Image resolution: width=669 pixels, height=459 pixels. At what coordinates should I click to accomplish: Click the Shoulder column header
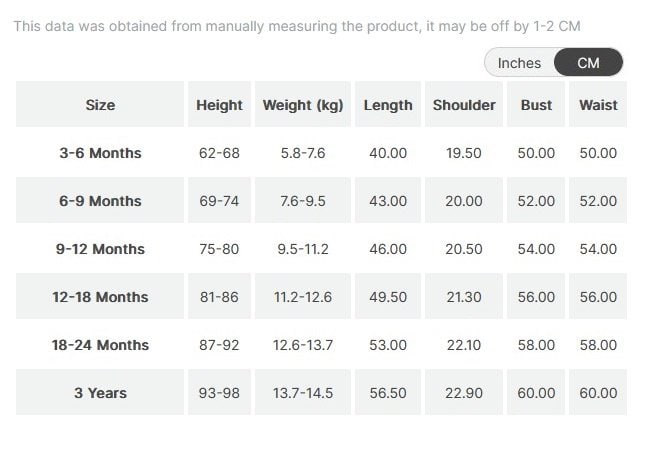(464, 105)
